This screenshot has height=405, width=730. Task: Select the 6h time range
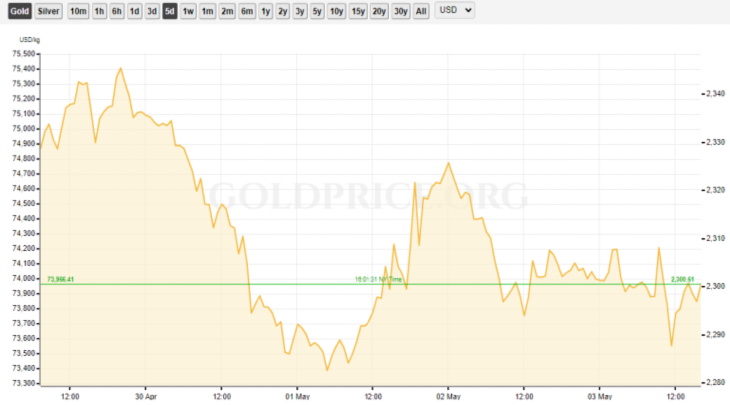click(117, 11)
